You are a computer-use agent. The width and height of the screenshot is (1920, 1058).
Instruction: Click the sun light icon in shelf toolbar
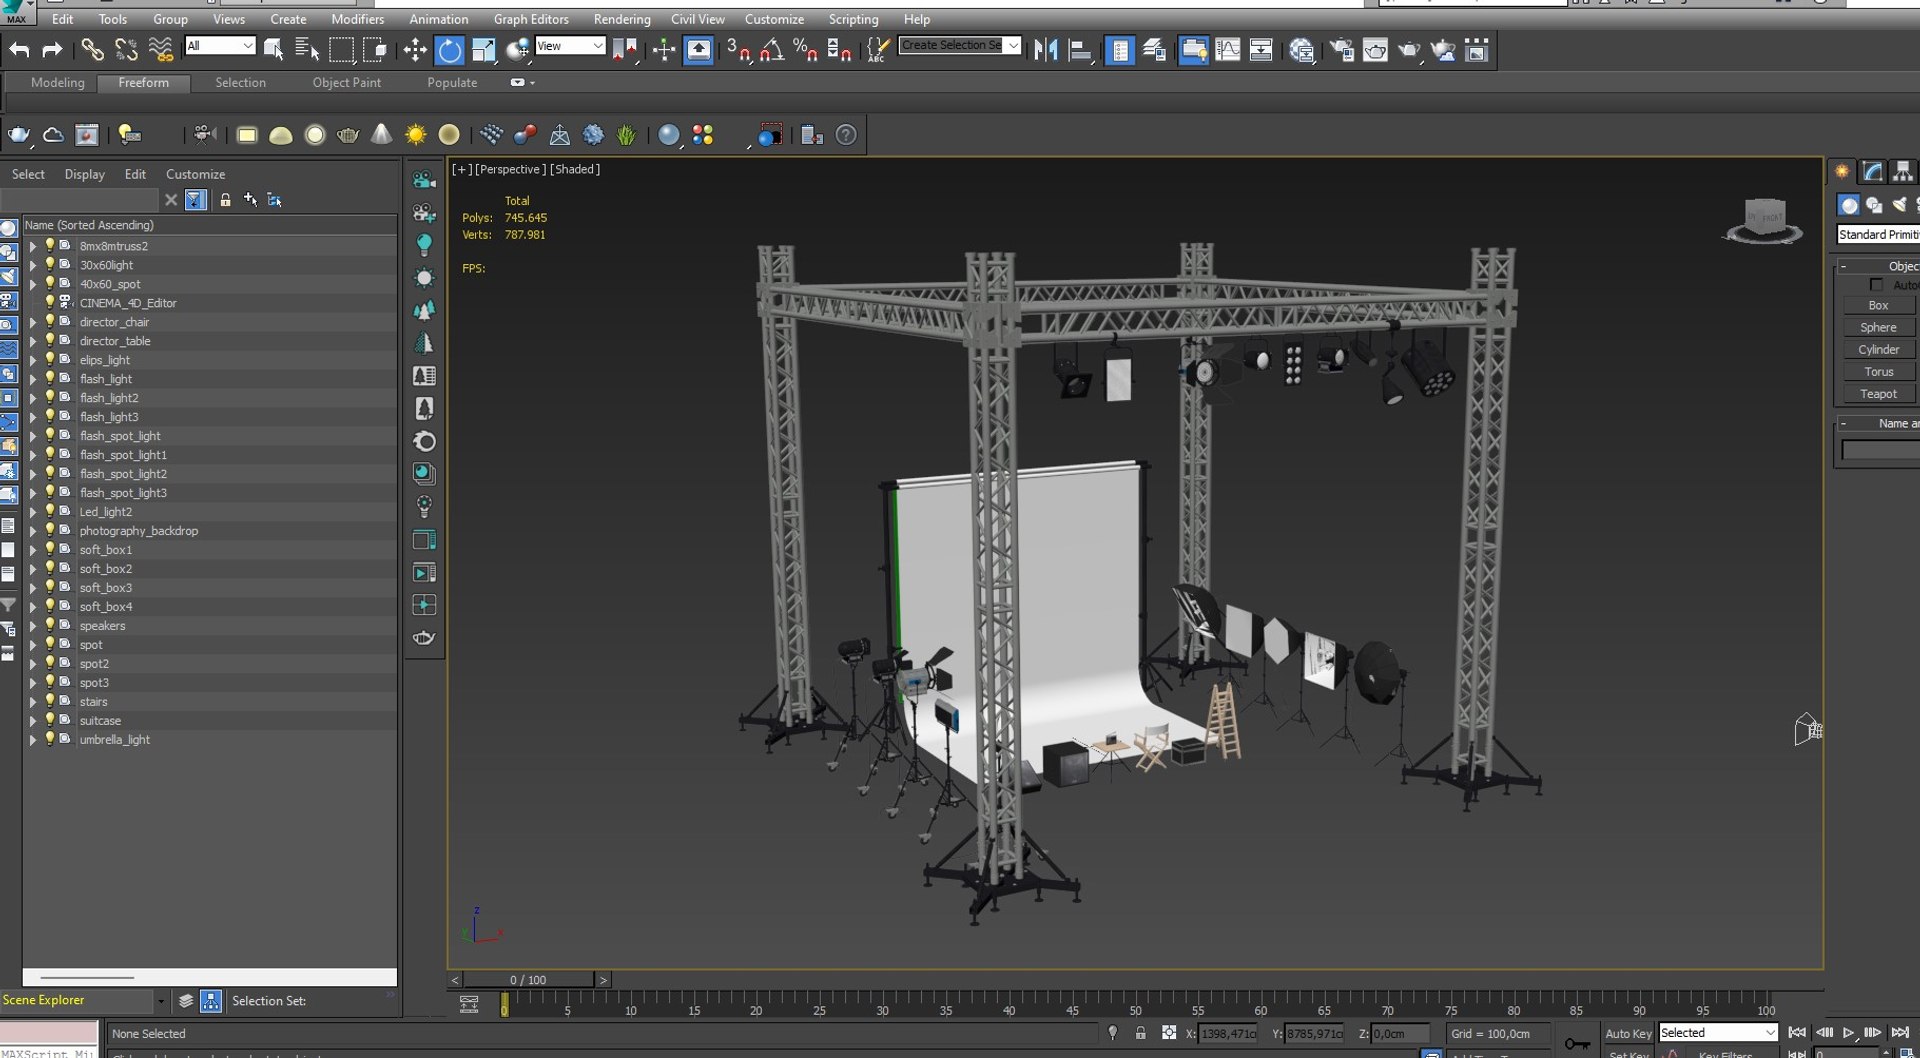click(415, 134)
